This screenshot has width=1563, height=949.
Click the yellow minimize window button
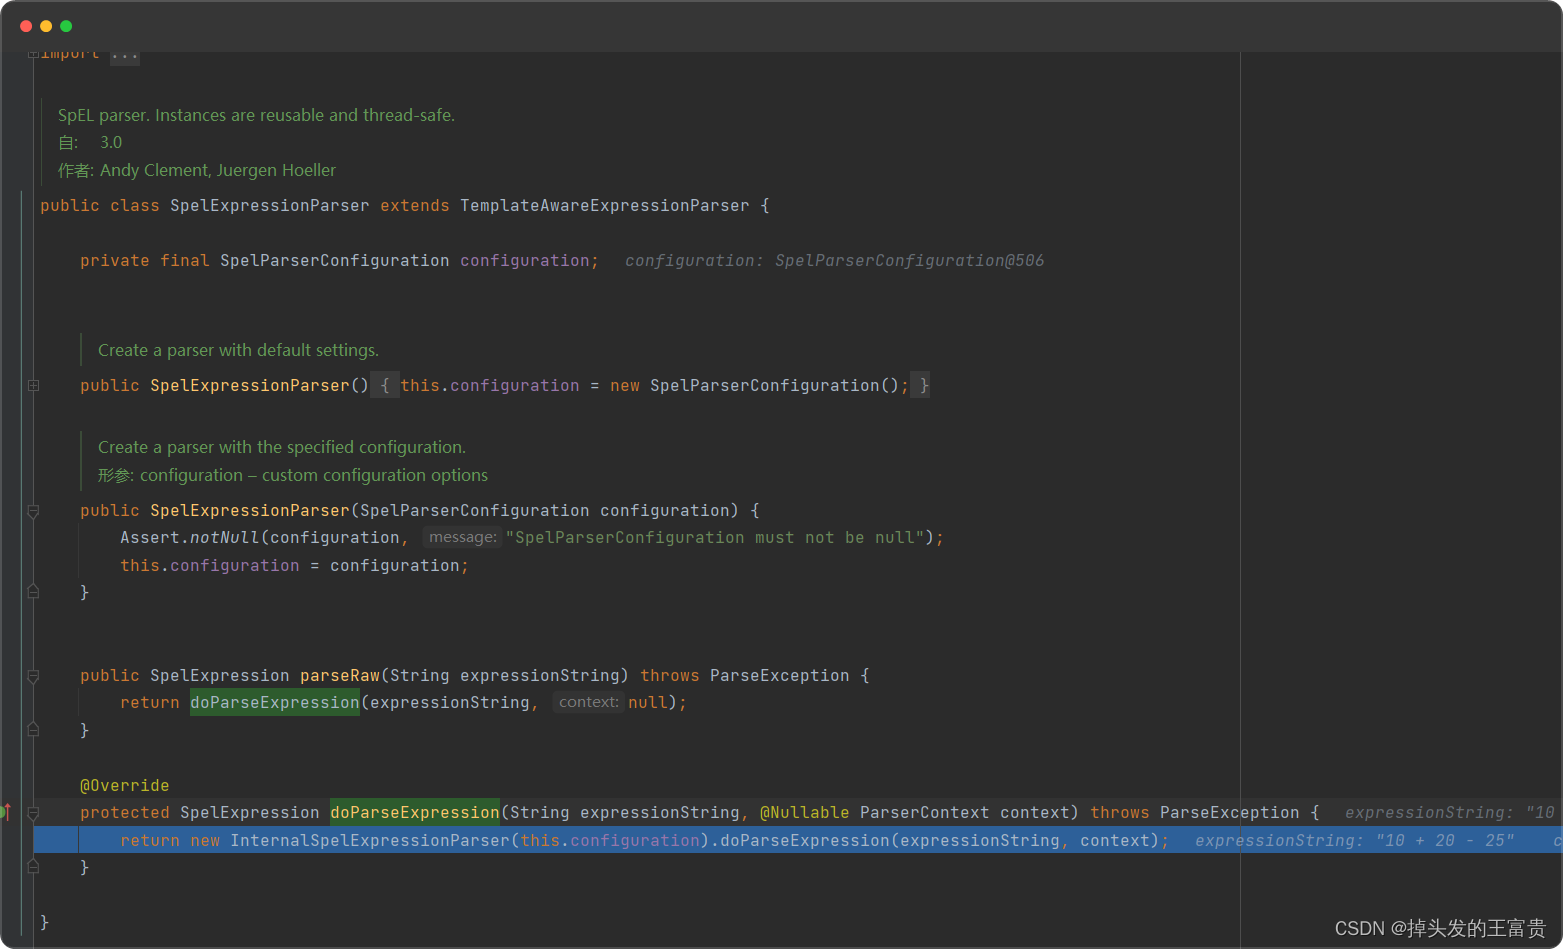point(46,26)
